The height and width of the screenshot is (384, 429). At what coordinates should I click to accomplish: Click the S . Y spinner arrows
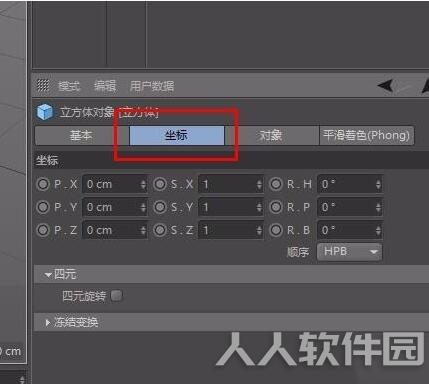260,207
